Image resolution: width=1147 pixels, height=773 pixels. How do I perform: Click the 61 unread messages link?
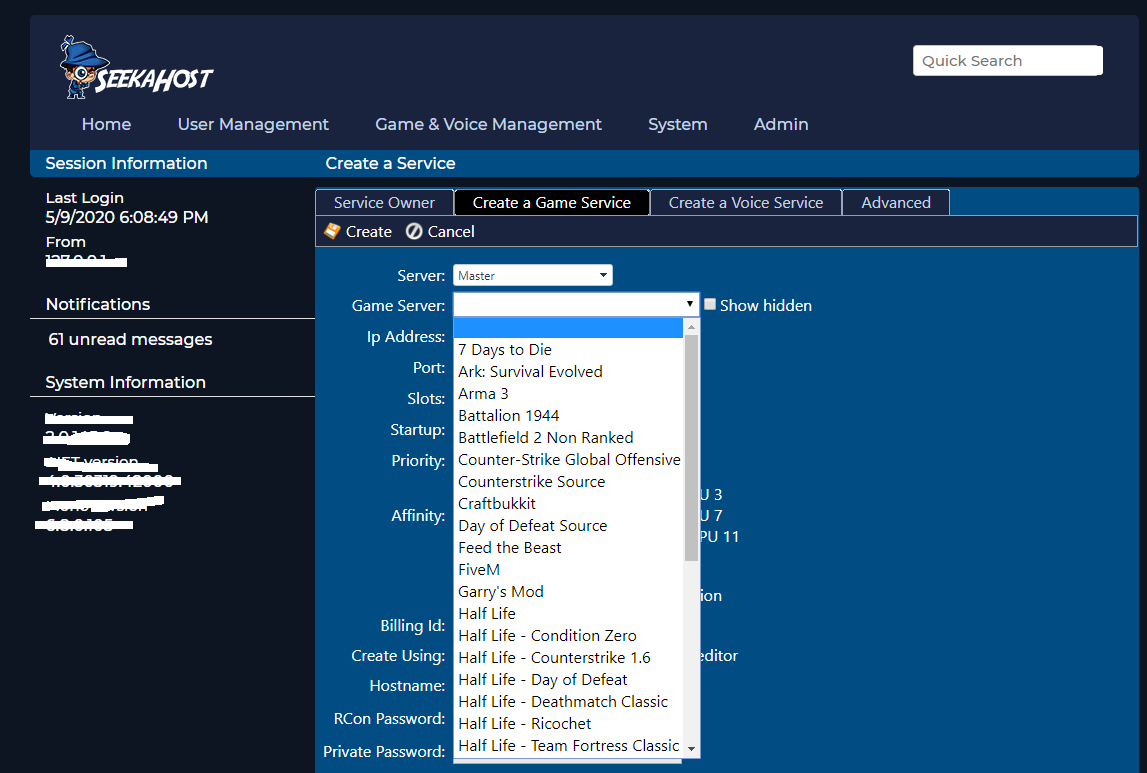pos(130,339)
